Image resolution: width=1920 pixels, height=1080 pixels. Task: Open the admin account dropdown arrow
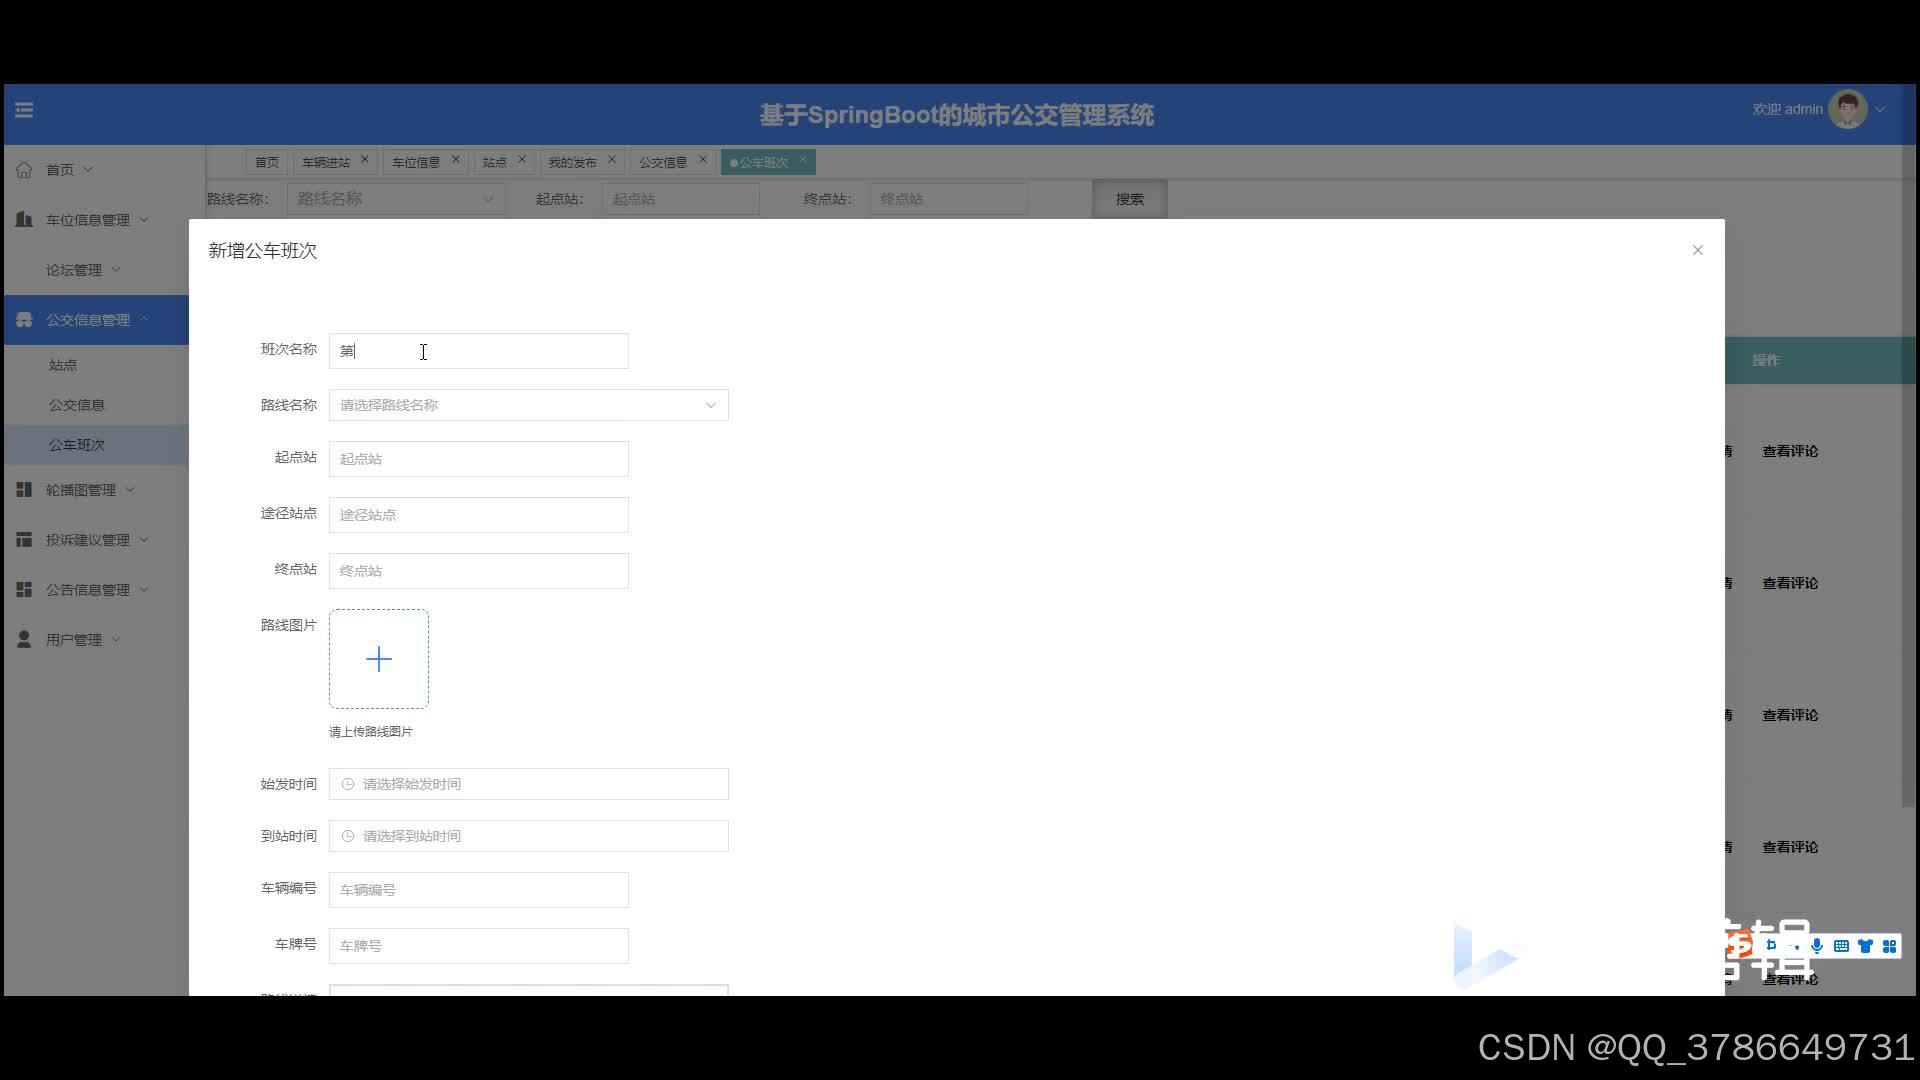click(1880, 110)
